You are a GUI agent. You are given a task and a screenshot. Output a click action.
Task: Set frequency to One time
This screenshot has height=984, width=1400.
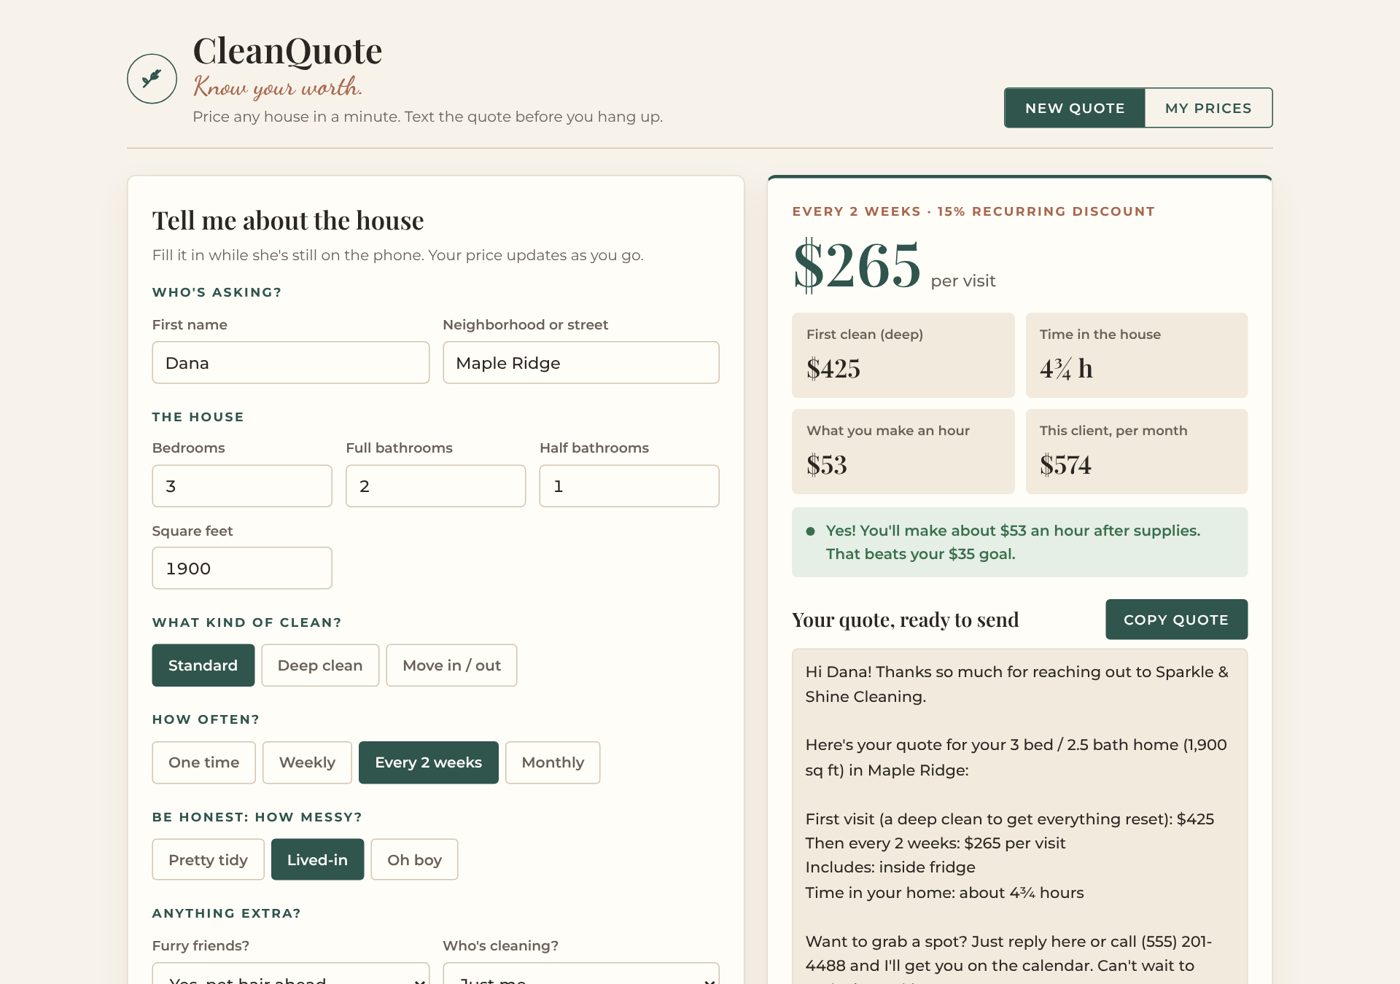204,762
